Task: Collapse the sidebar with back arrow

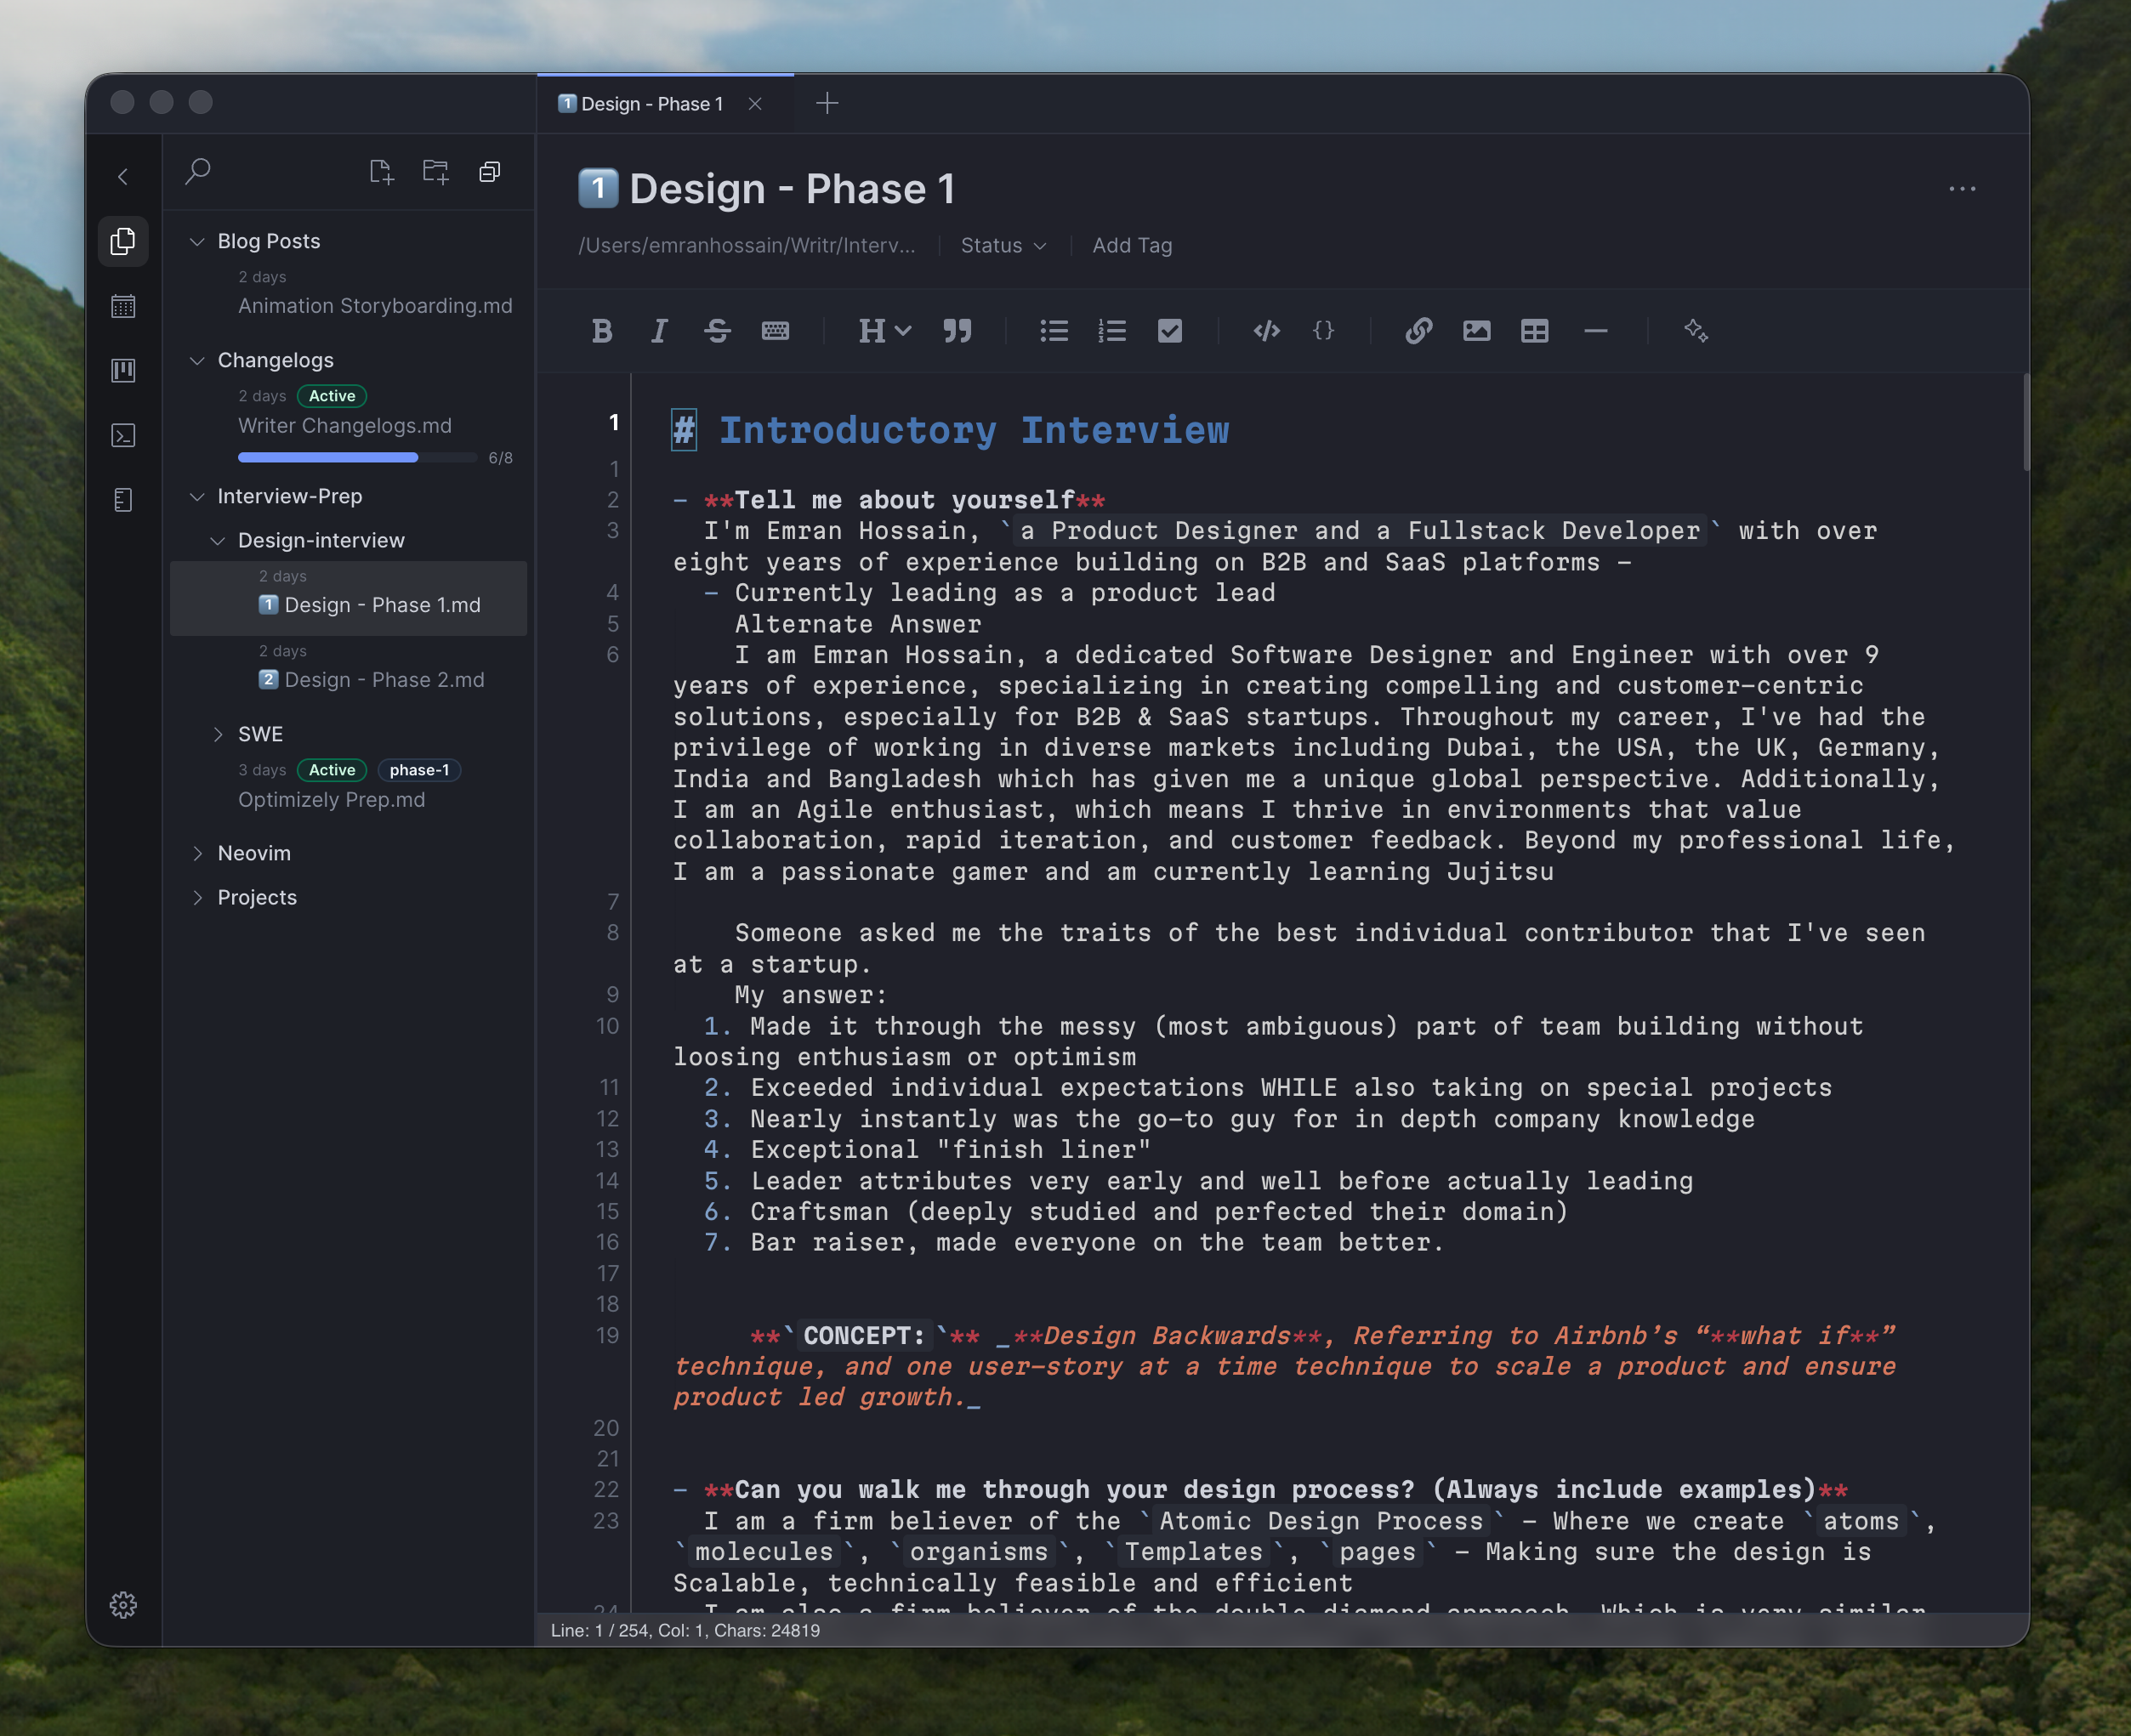Action: click(123, 177)
